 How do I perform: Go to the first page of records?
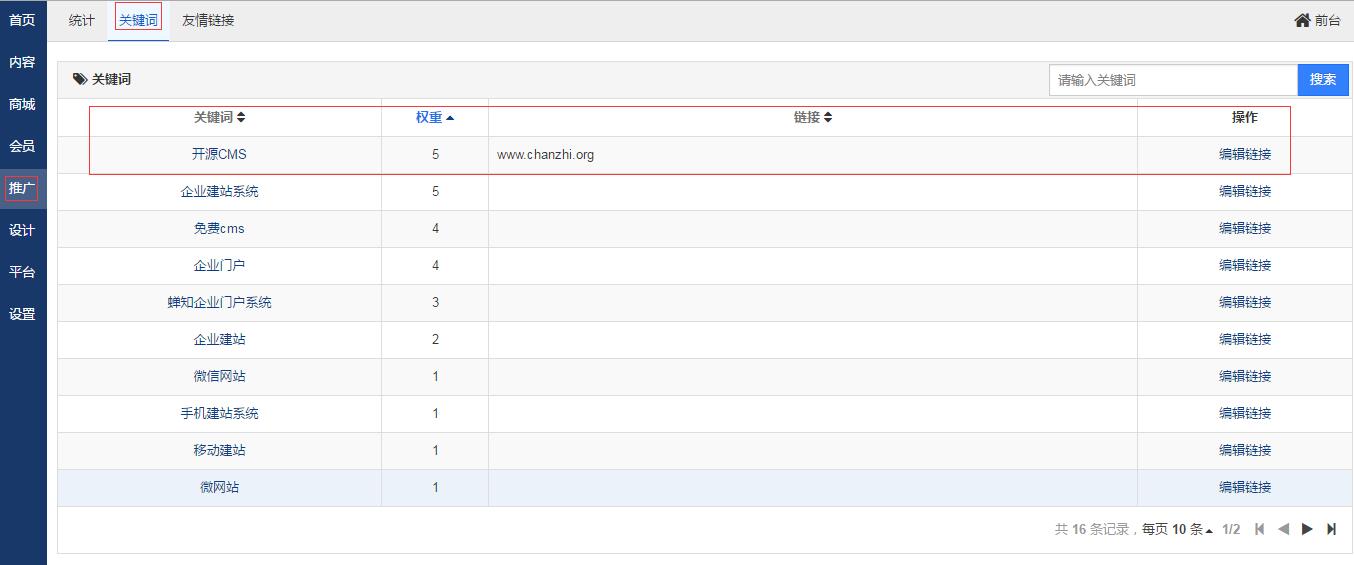(x=1259, y=529)
